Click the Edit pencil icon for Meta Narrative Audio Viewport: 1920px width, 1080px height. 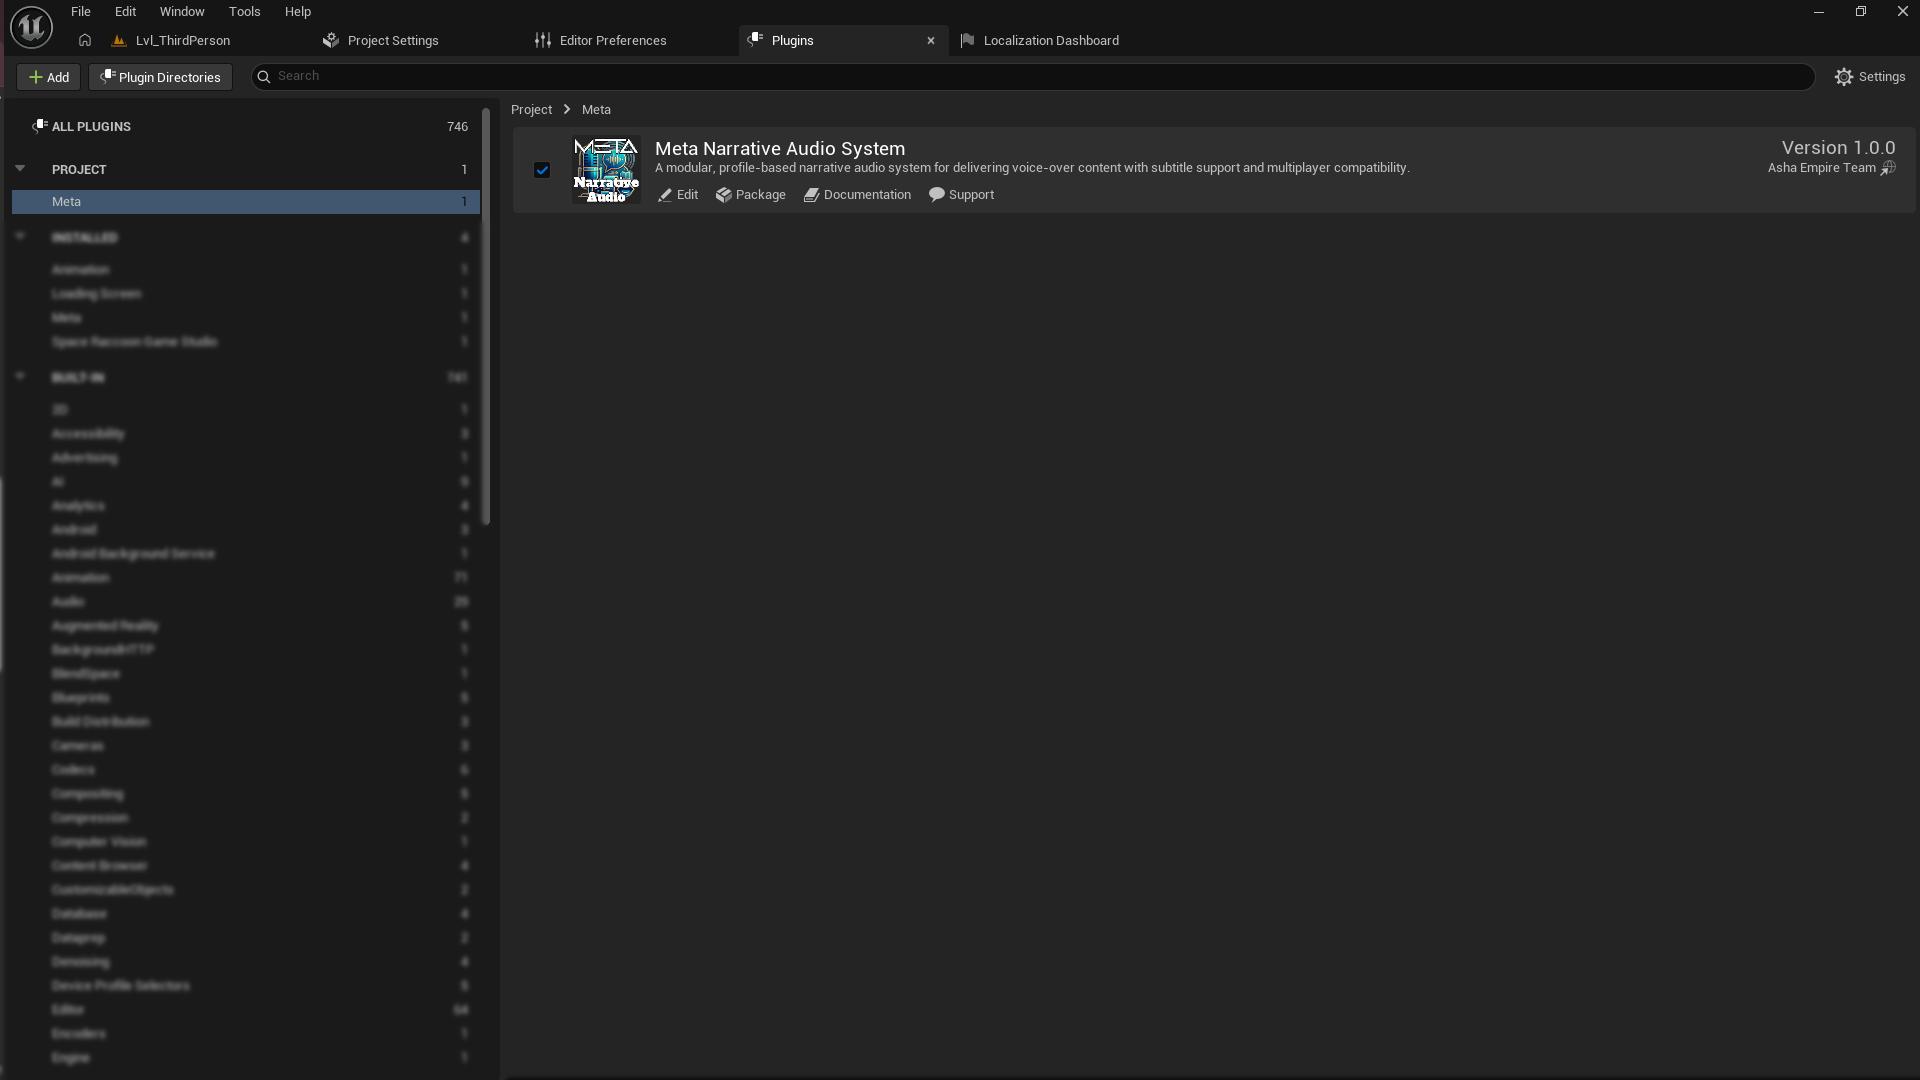tap(666, 195)
